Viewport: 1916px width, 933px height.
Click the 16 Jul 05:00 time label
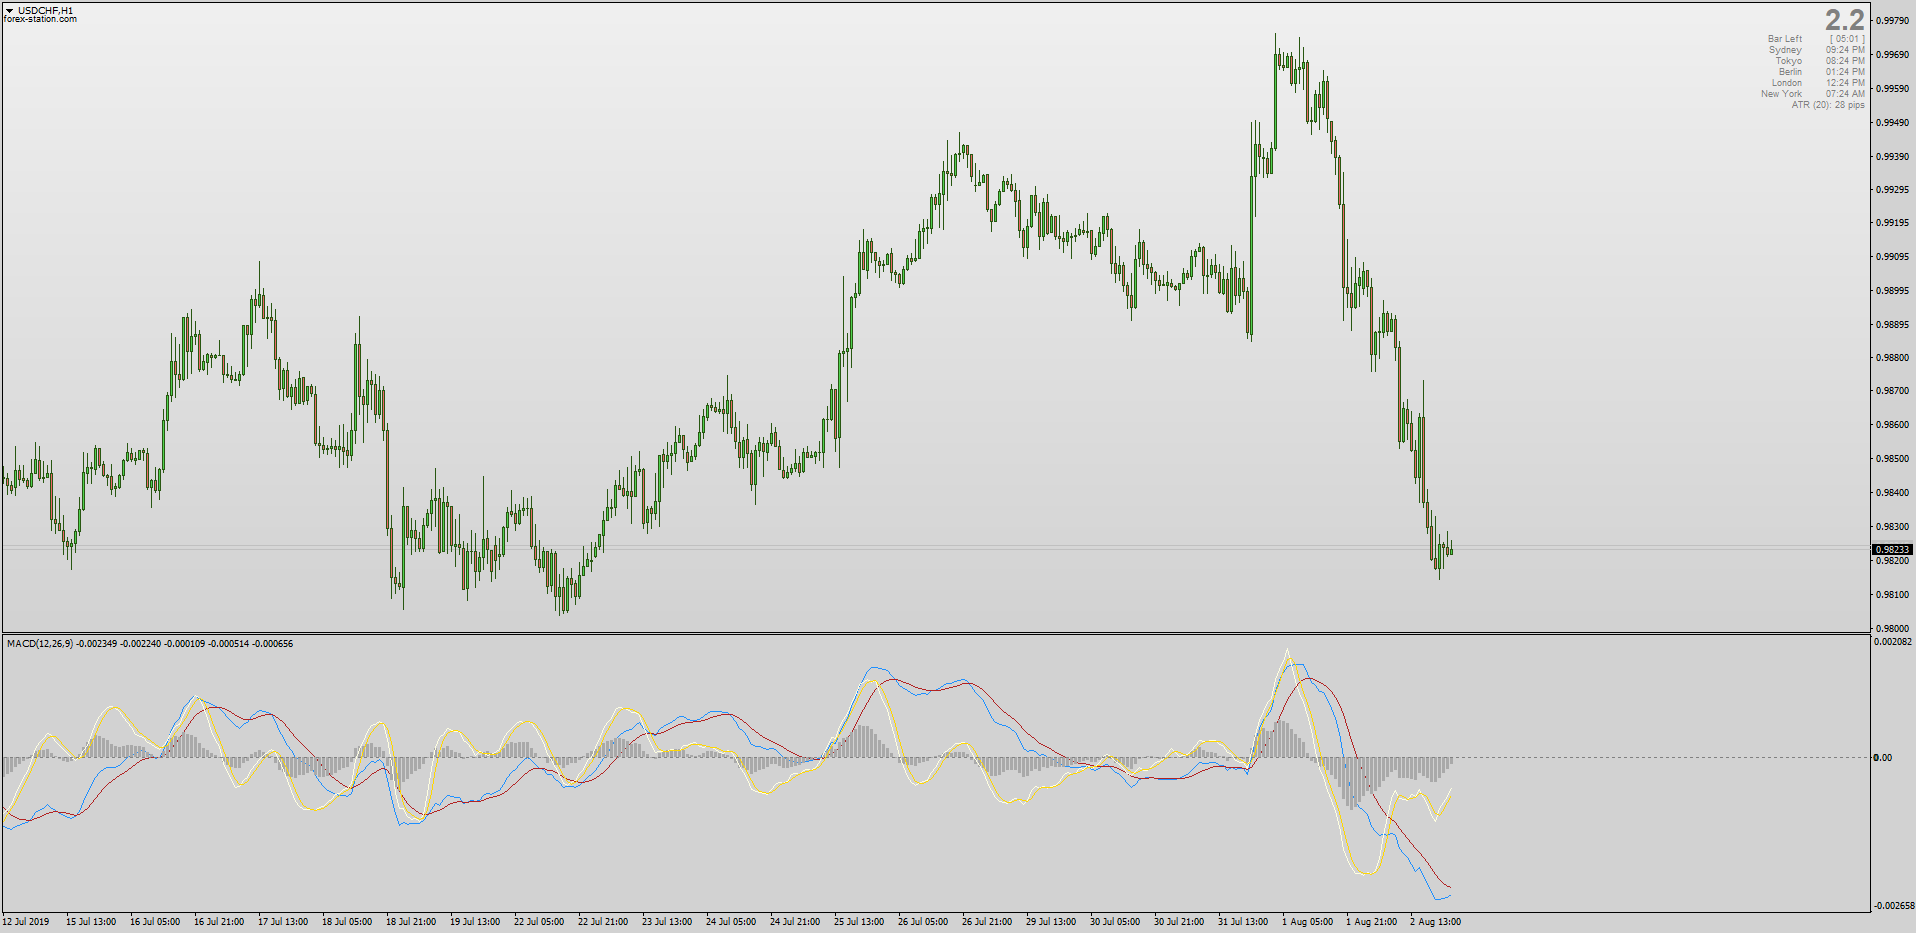[x=155, y=922]
